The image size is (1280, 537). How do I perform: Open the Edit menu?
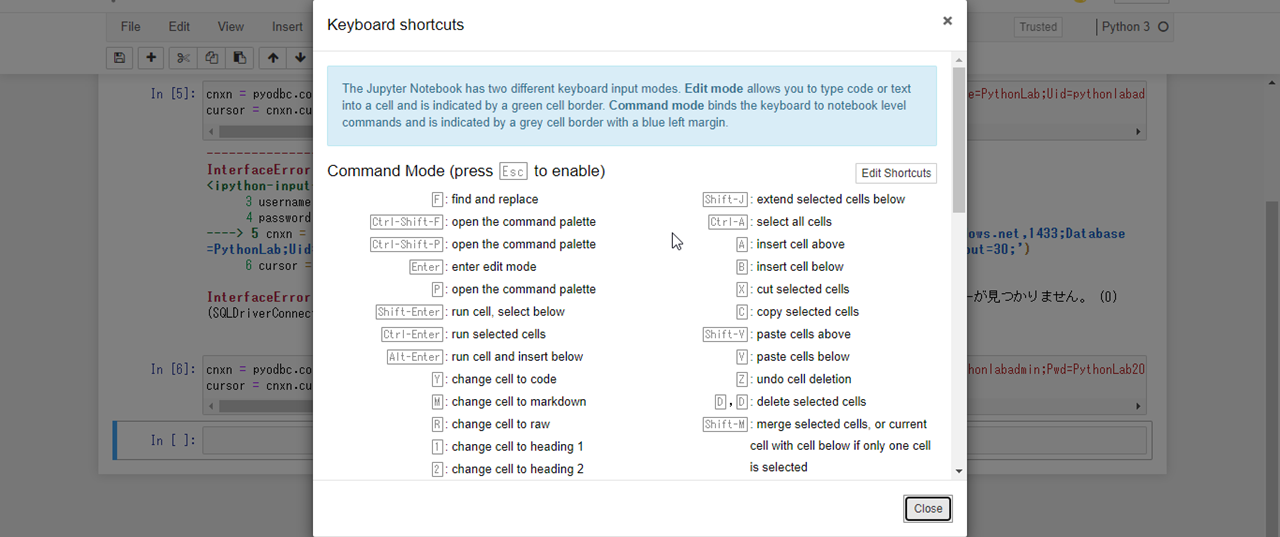click(179, 27)
